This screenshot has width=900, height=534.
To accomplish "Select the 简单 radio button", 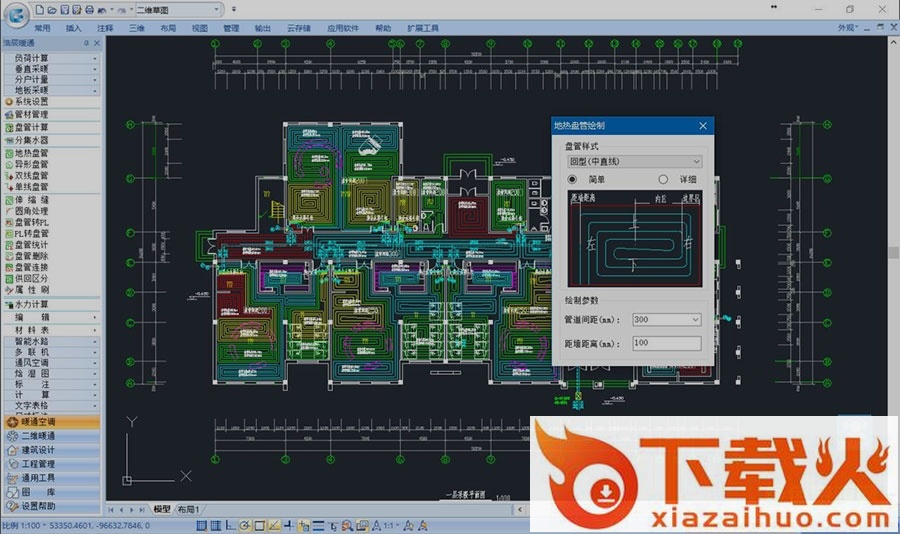I will coord(572,179).
